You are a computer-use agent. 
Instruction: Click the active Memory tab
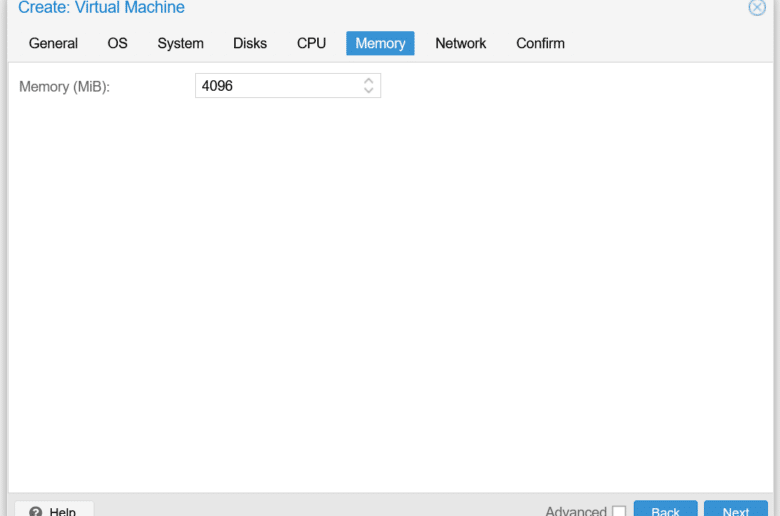[x=380, y=43]
